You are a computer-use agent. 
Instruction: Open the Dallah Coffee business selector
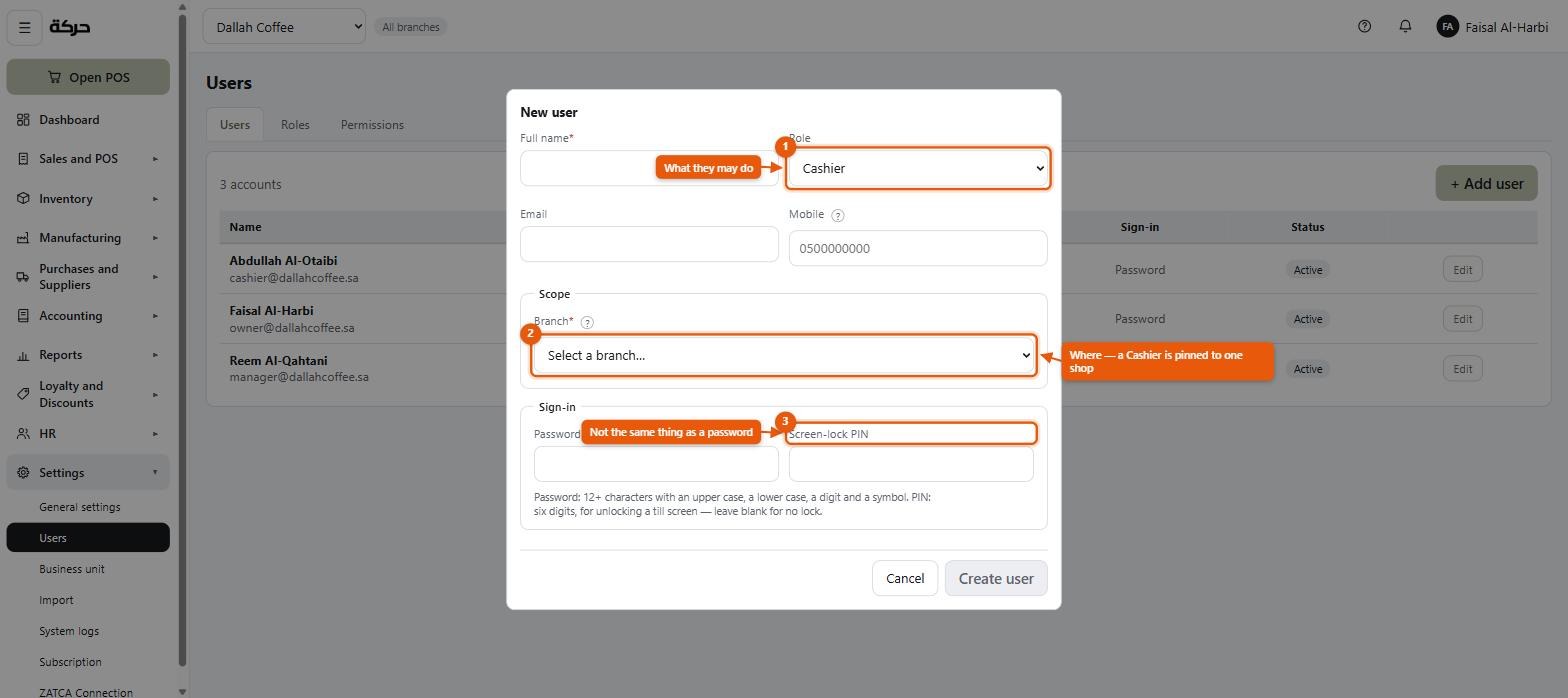click(284, 27)
